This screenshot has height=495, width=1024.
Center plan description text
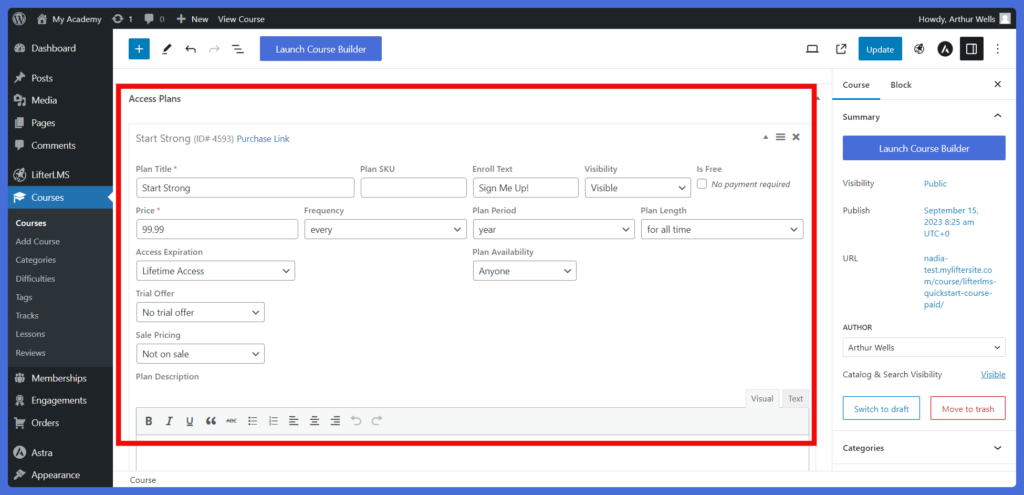click(314, 421)
